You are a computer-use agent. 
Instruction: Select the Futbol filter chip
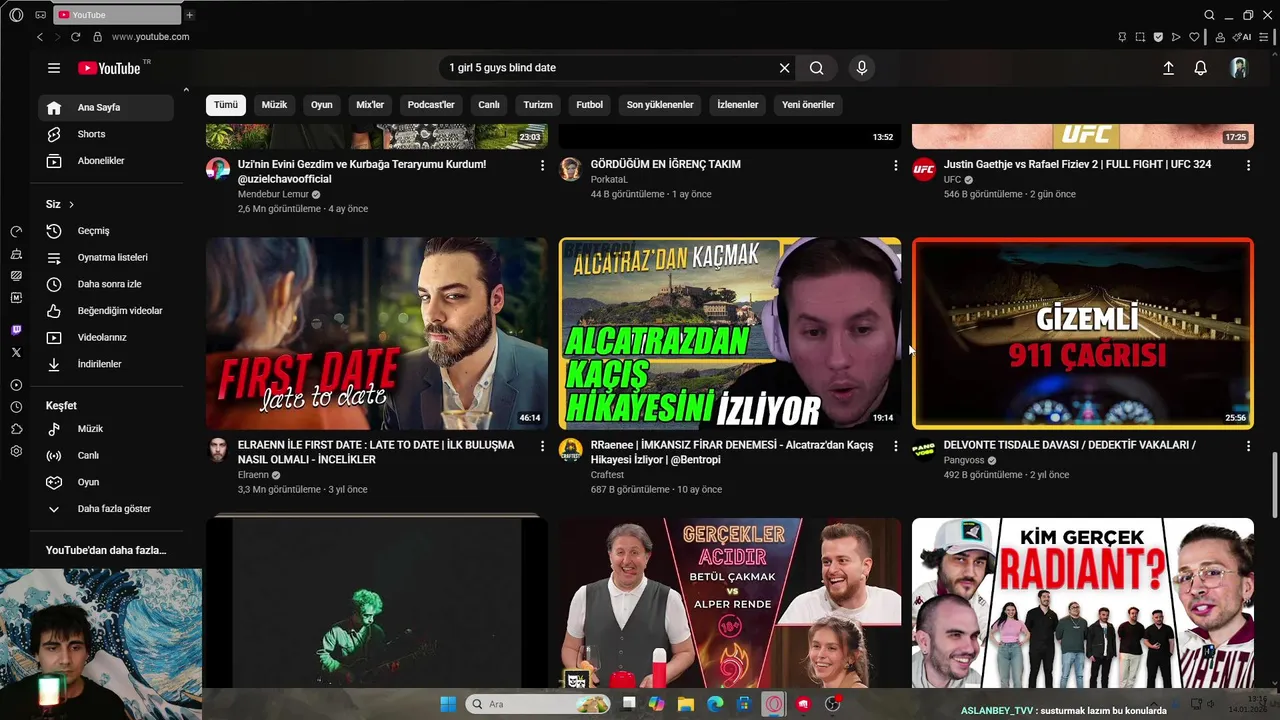590,105
